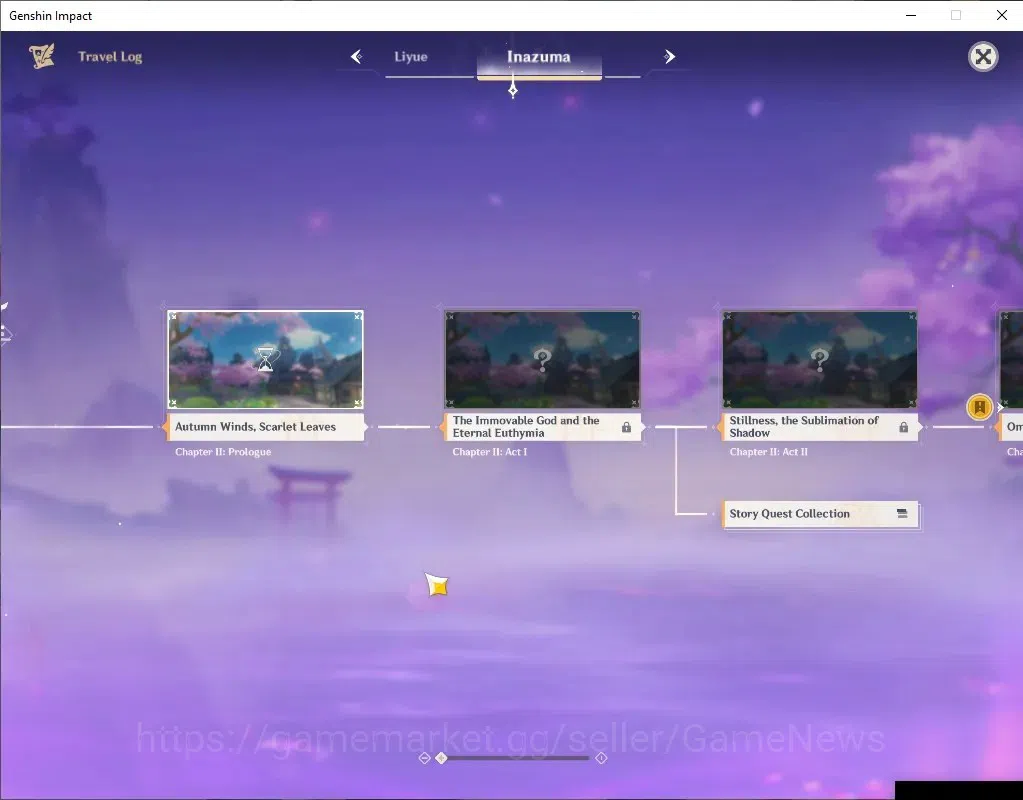Click Autumn Winds, Scarlet Leaves title label
The image size is (1023, 800).
tap(266, 427)
